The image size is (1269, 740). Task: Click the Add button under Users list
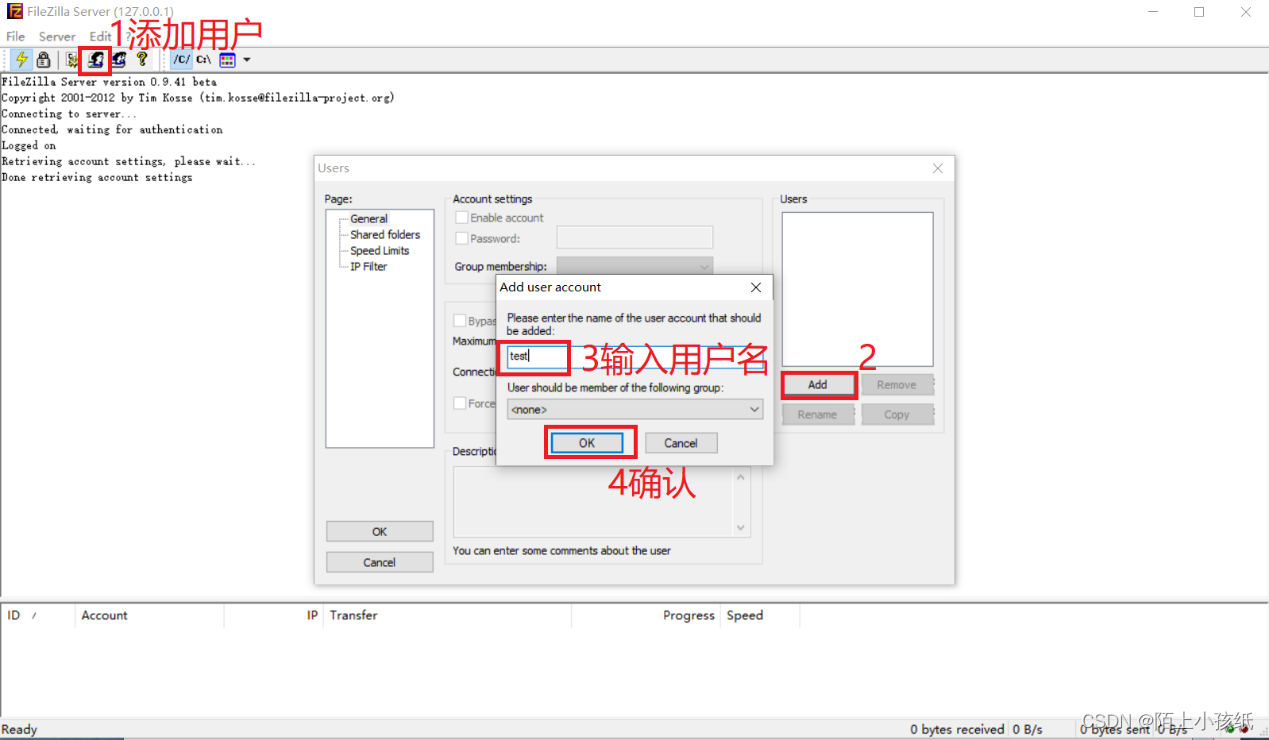coord(817,384)
